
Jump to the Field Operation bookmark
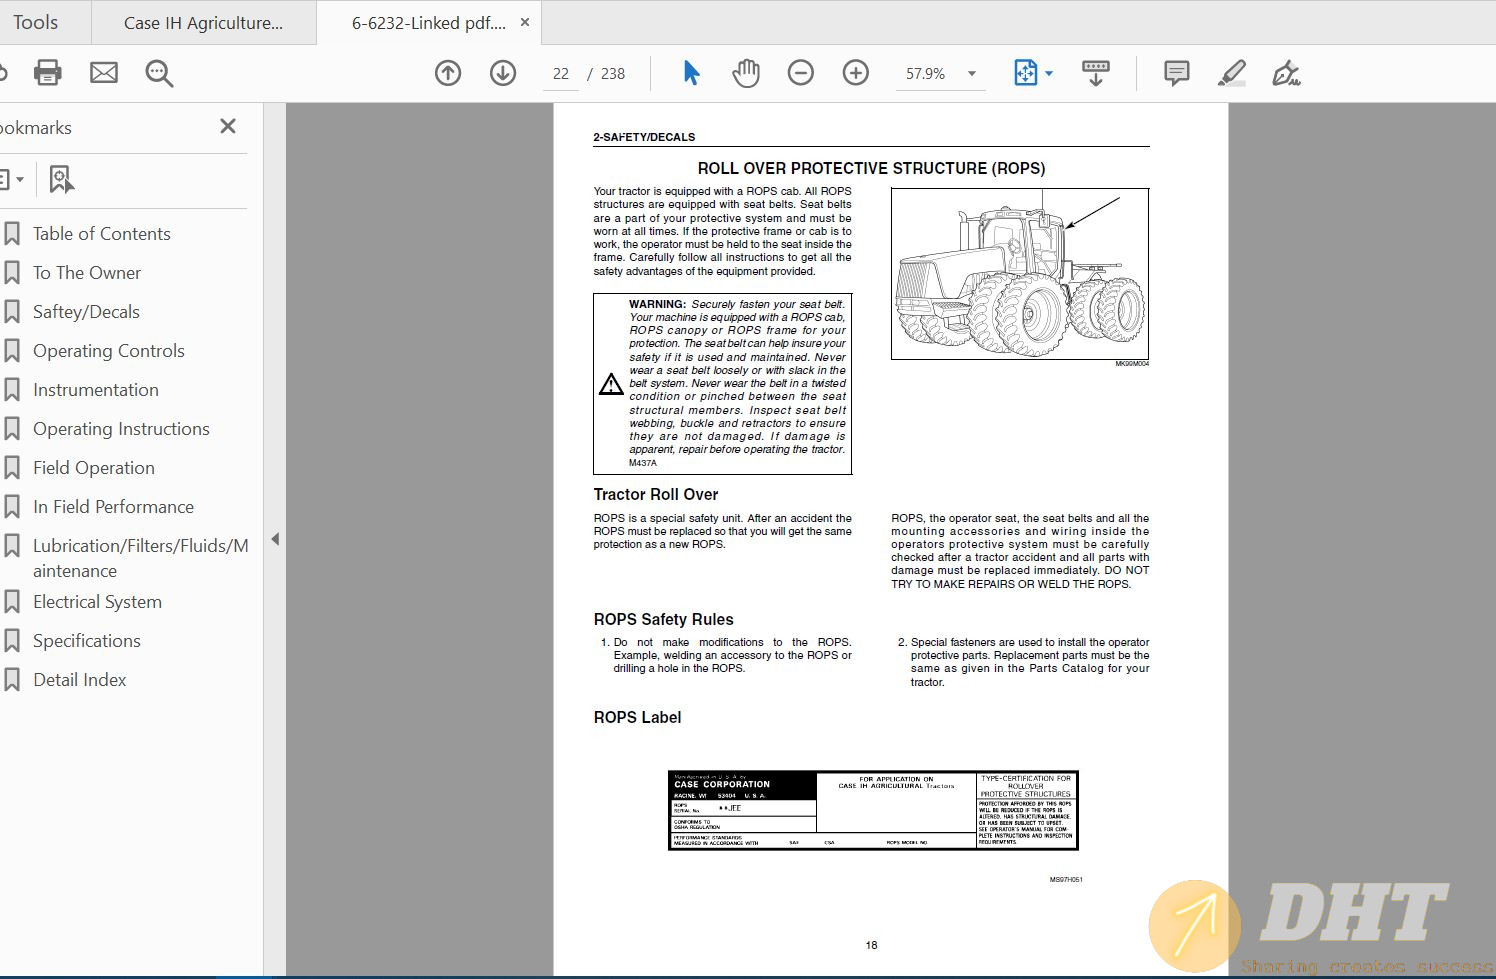(94, 468)
